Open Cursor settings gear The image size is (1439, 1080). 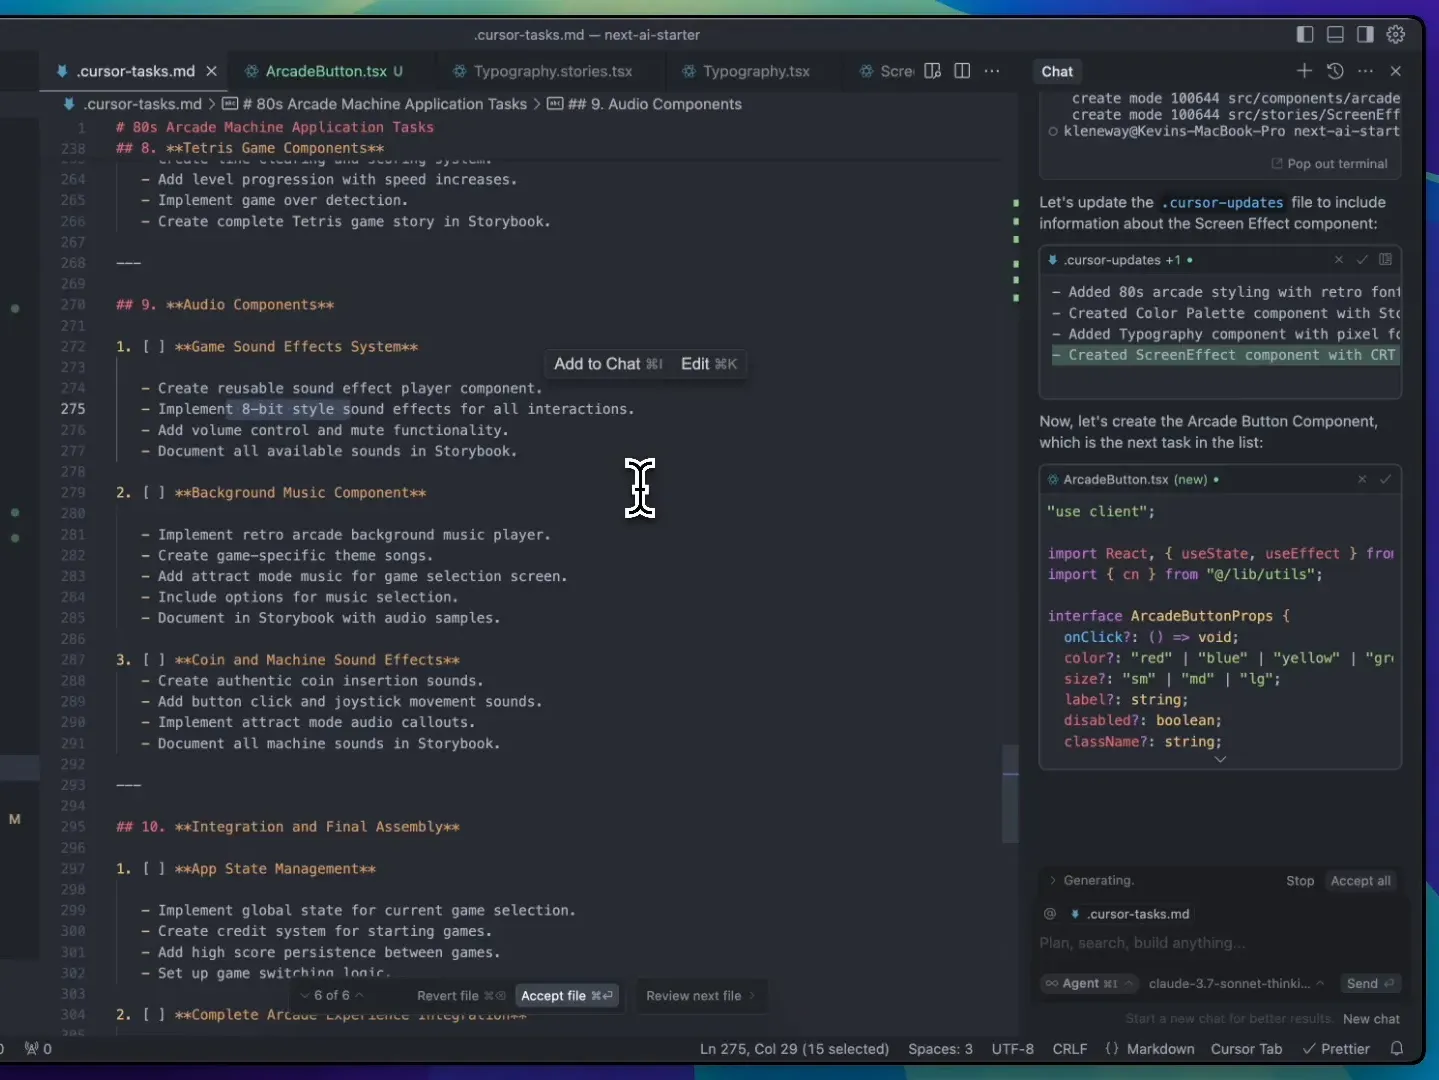(x=1396, y=34)
